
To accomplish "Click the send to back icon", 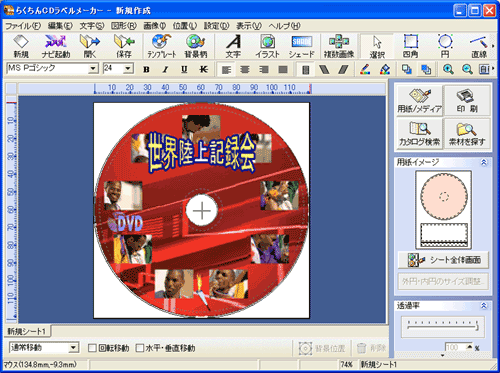I will [426, 69].
